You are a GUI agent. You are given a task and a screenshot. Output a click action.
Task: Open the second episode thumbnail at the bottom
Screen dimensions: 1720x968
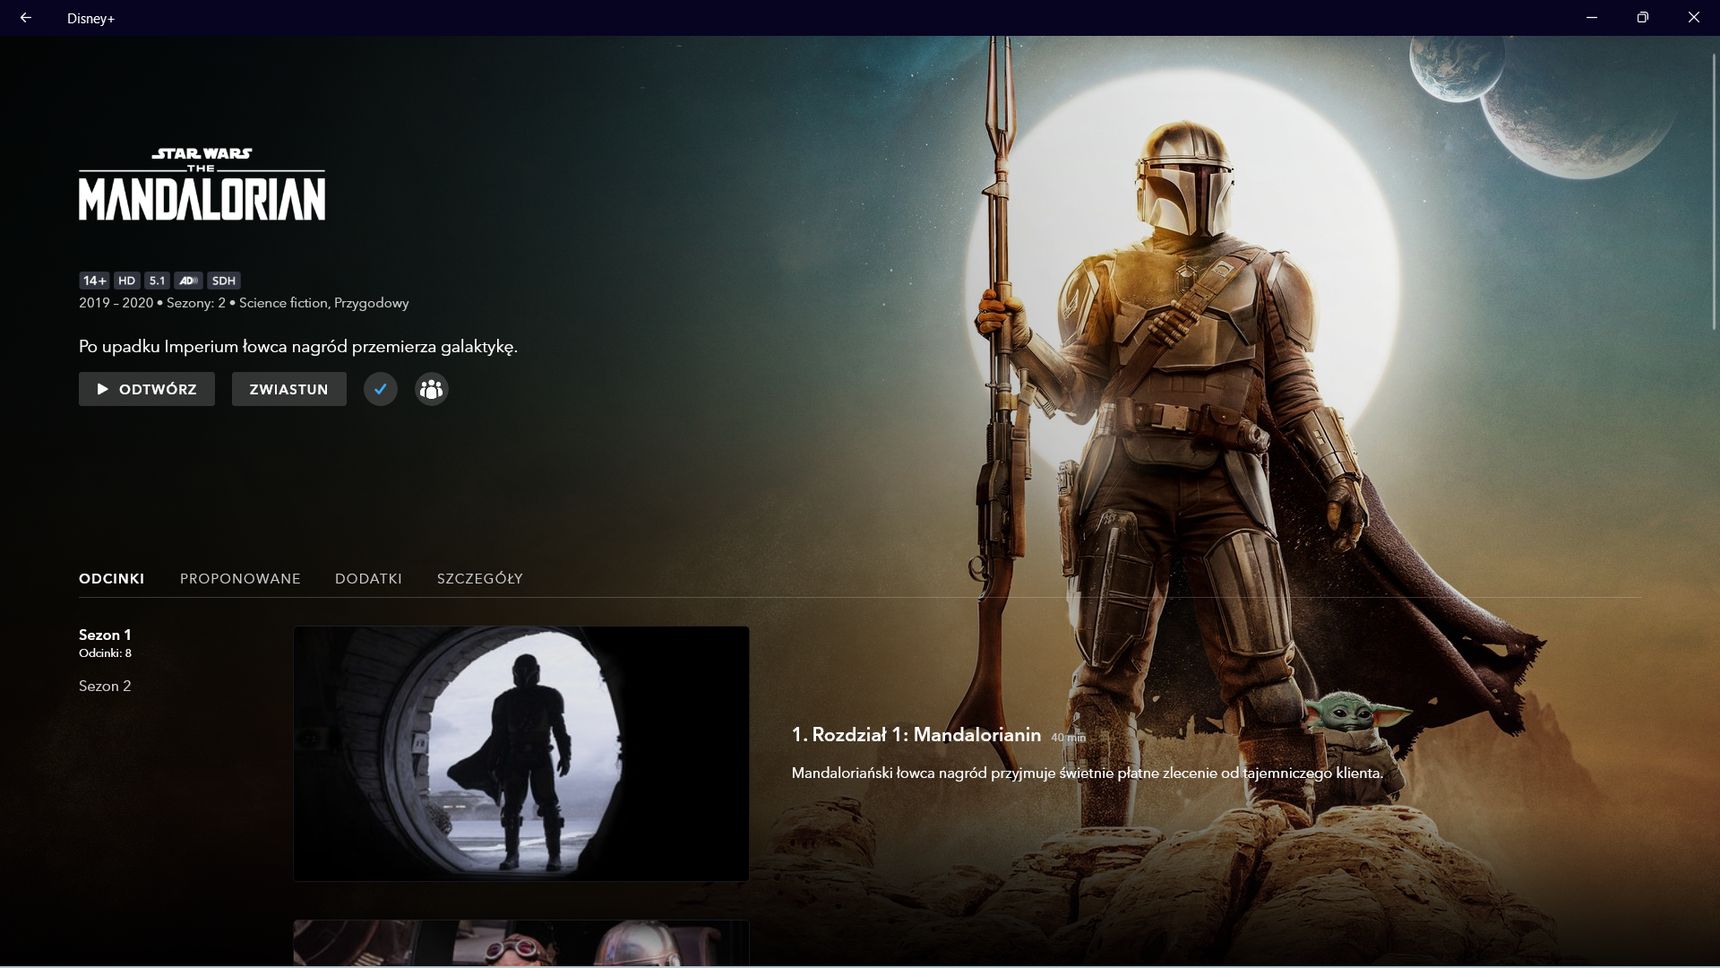pos(521,943)
